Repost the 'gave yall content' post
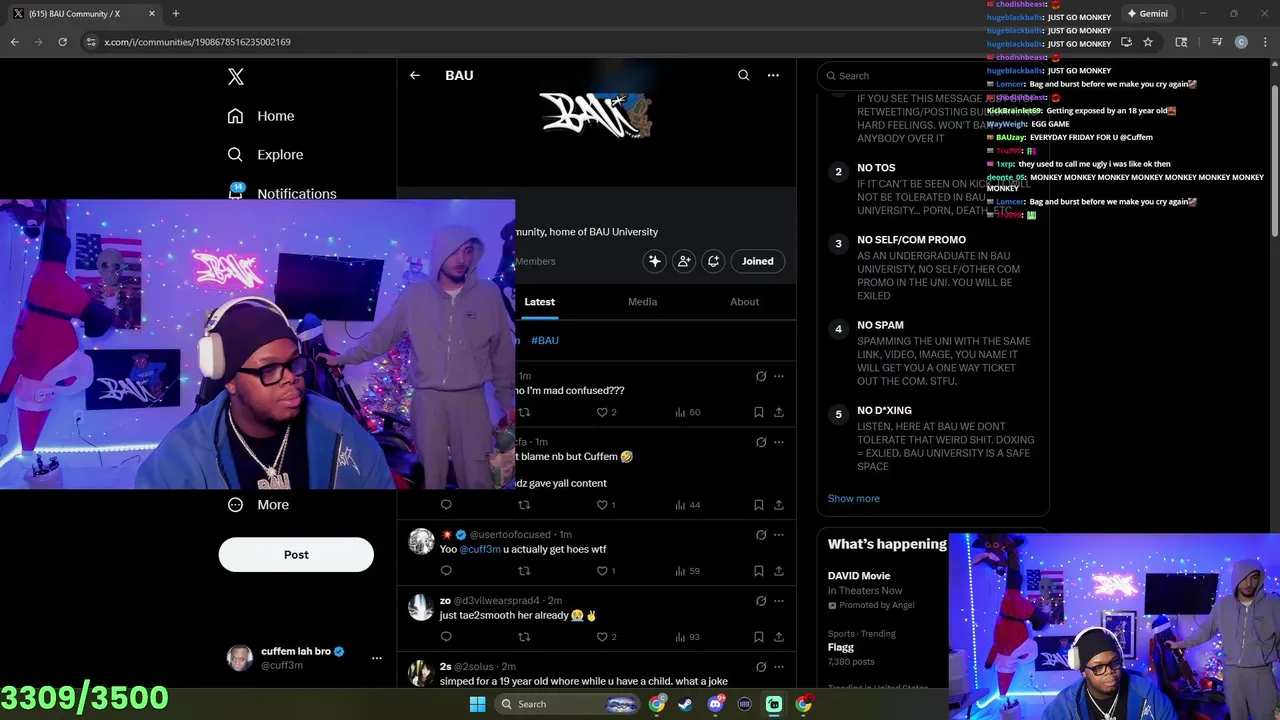Viewport: 1280px width, 720px height. click(x=524, y=505)
